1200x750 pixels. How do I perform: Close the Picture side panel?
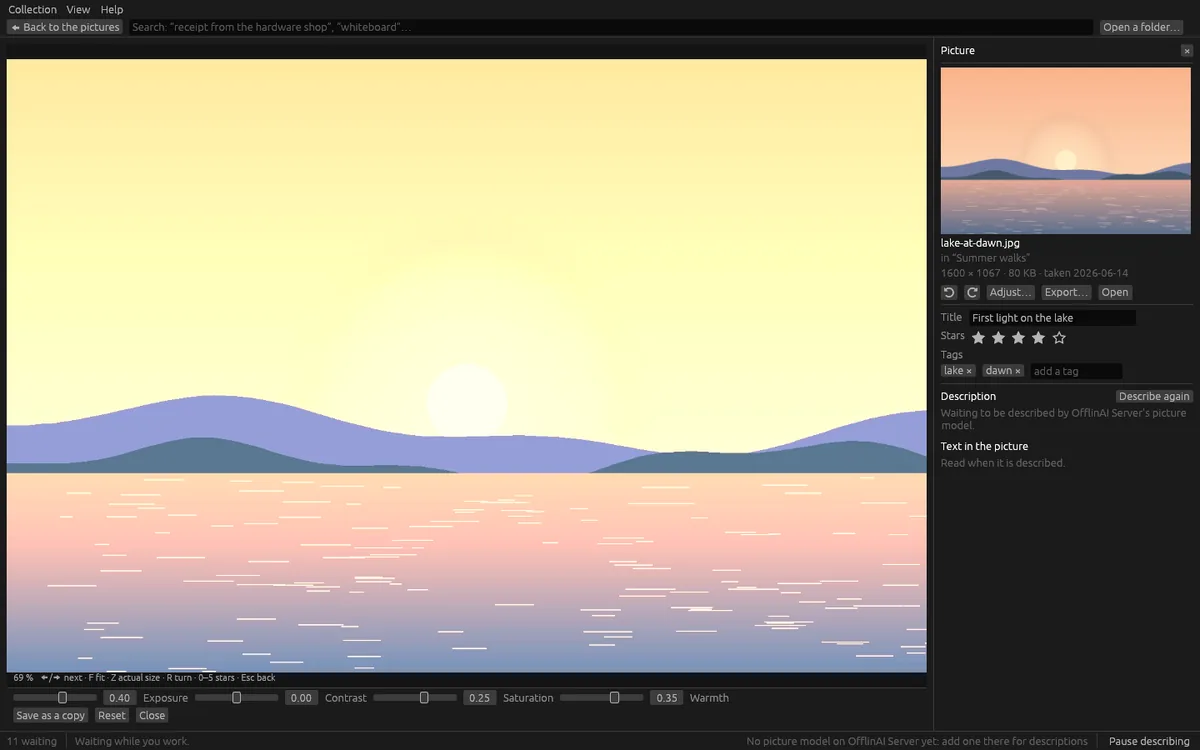click(1186, 50)
